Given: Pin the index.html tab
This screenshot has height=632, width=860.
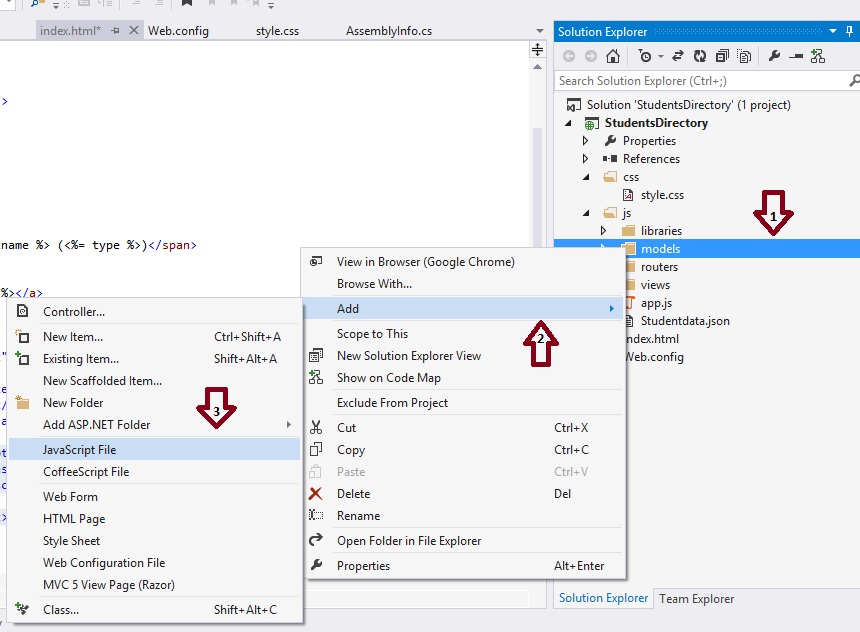Looking at the screenshot, I should tap(115, 31).
